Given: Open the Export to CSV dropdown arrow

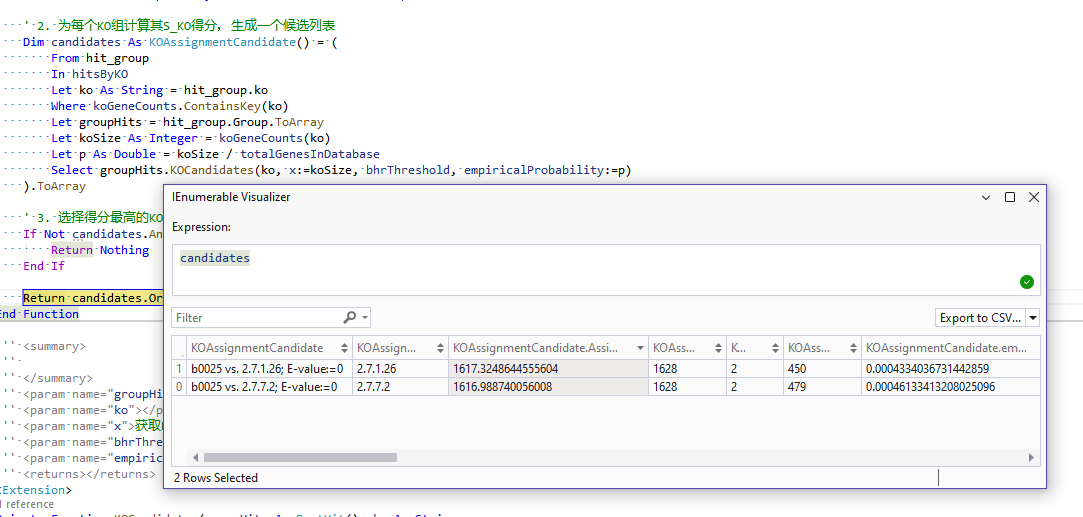Looking at the screenshot, I should pyautogui.click(x=1033, y=318).
